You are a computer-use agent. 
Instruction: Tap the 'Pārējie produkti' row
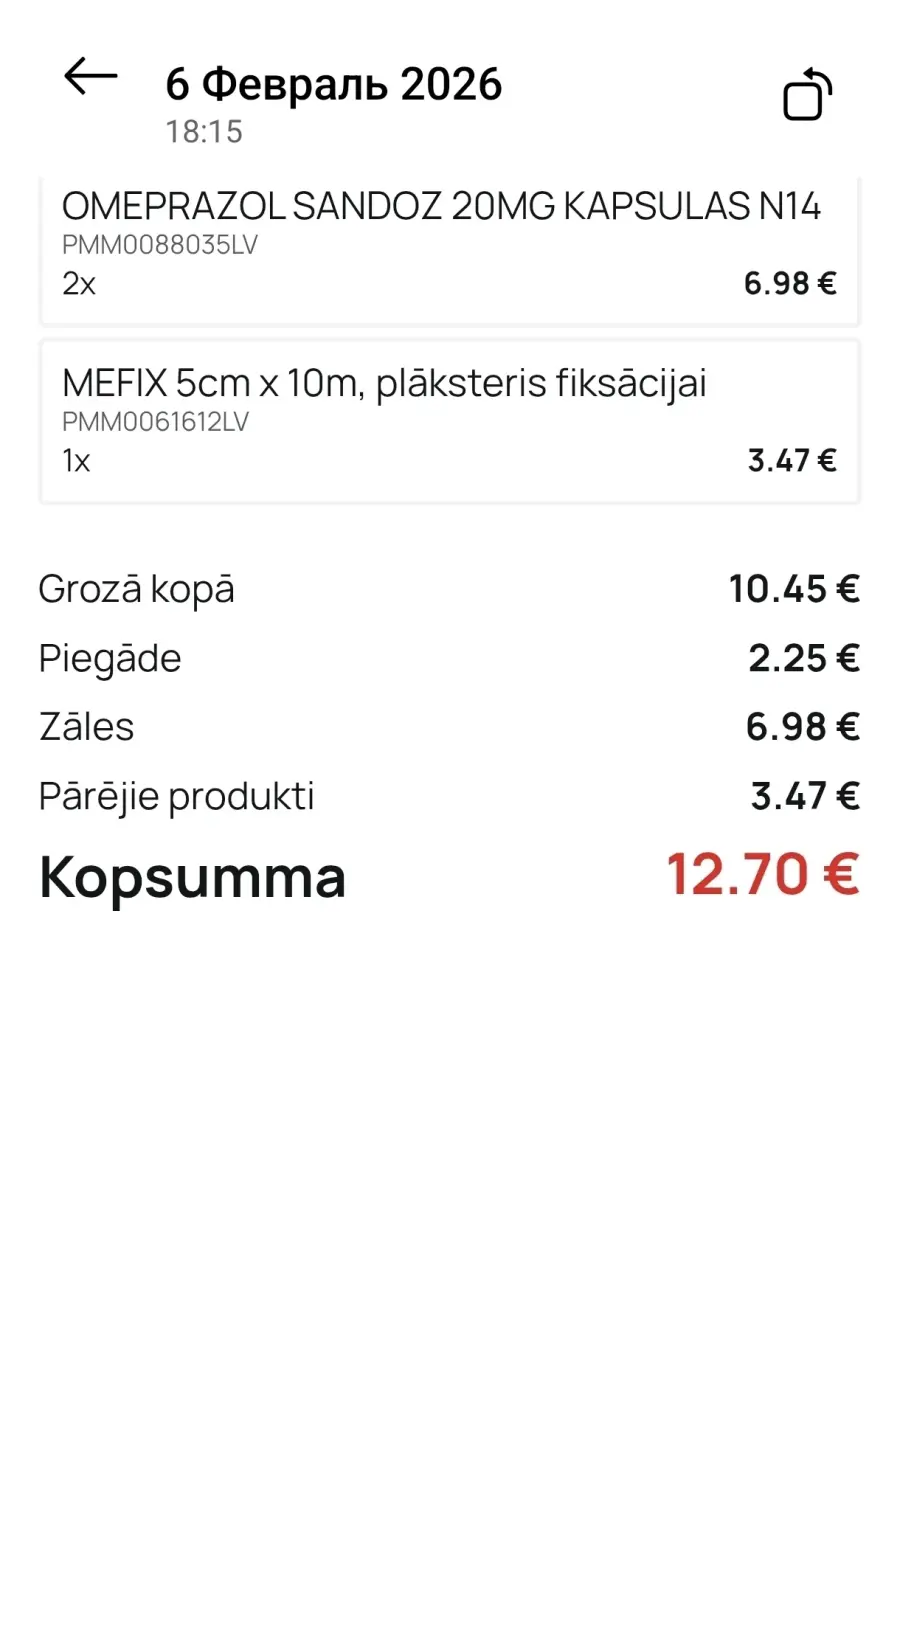point(176,797)
